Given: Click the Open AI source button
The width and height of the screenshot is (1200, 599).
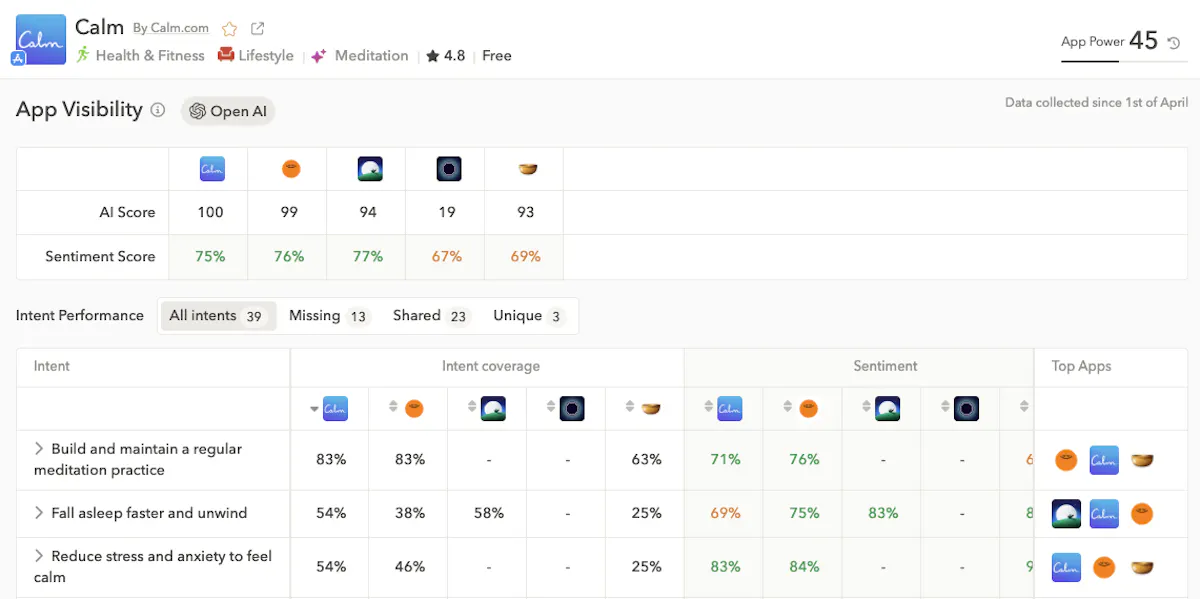Looking at the screenshot, I should click(228, 111).
